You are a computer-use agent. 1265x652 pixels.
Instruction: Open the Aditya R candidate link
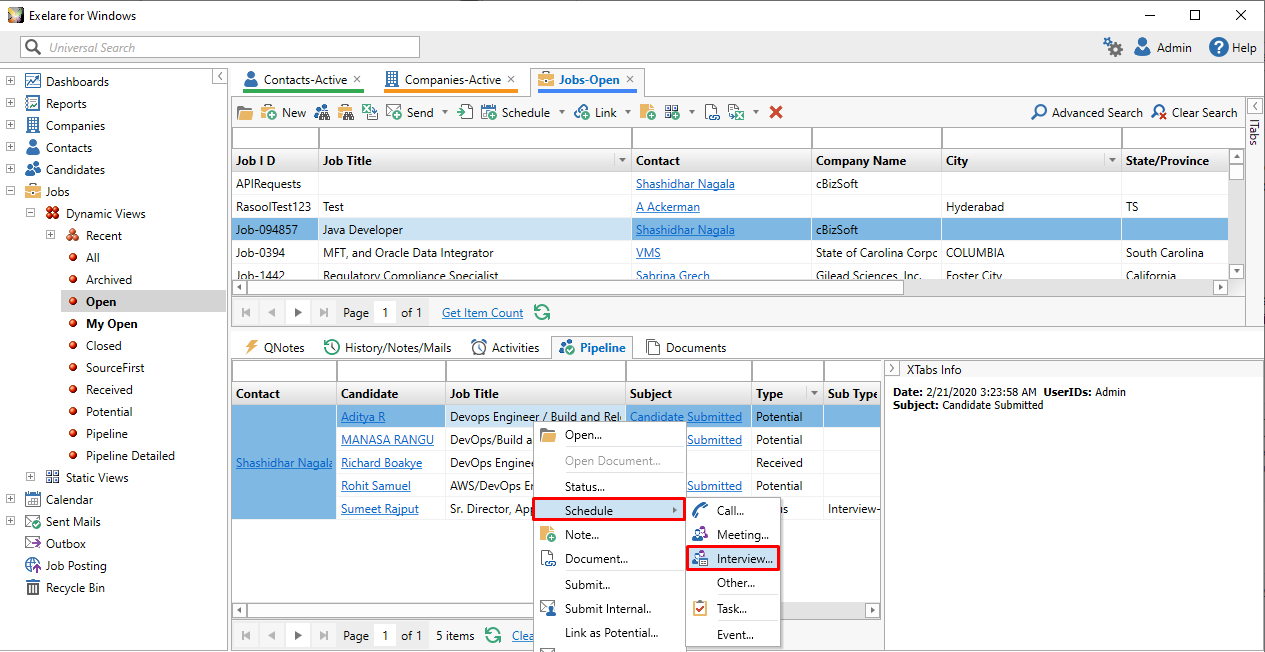pyautogui.click(x=363, y=417)
